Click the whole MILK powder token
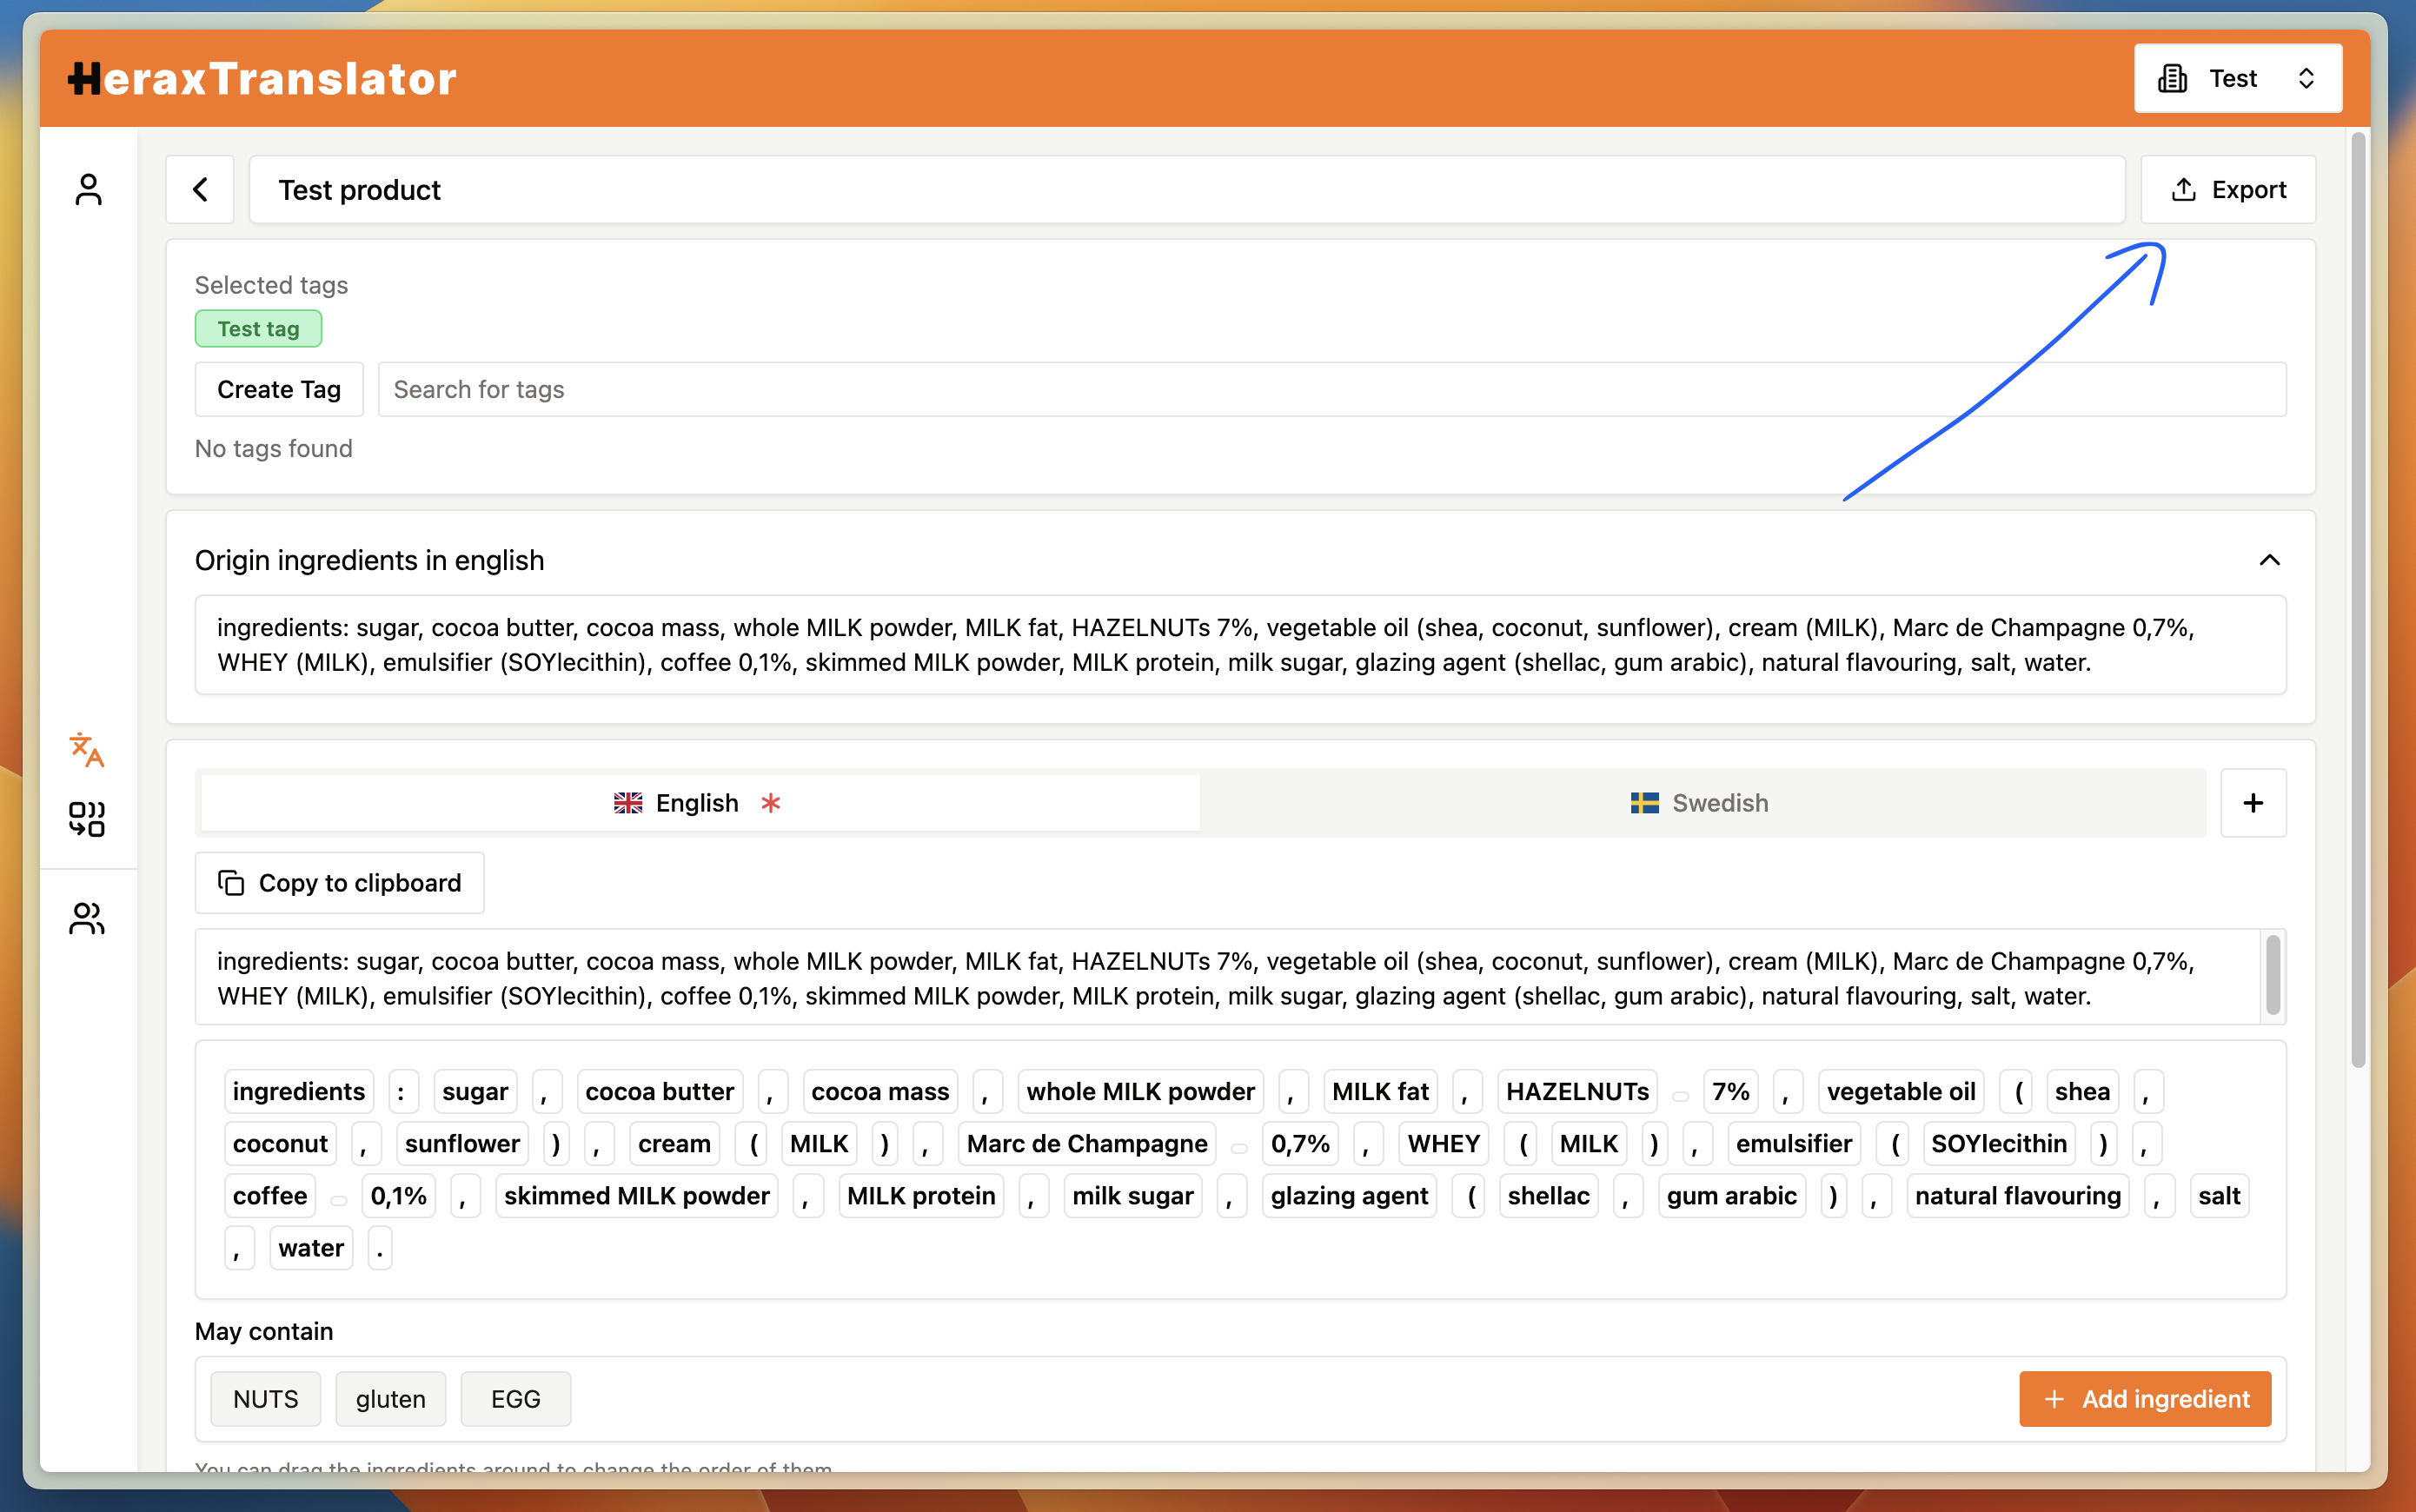2416x1512 pixels. [x=1140, y=1091]
